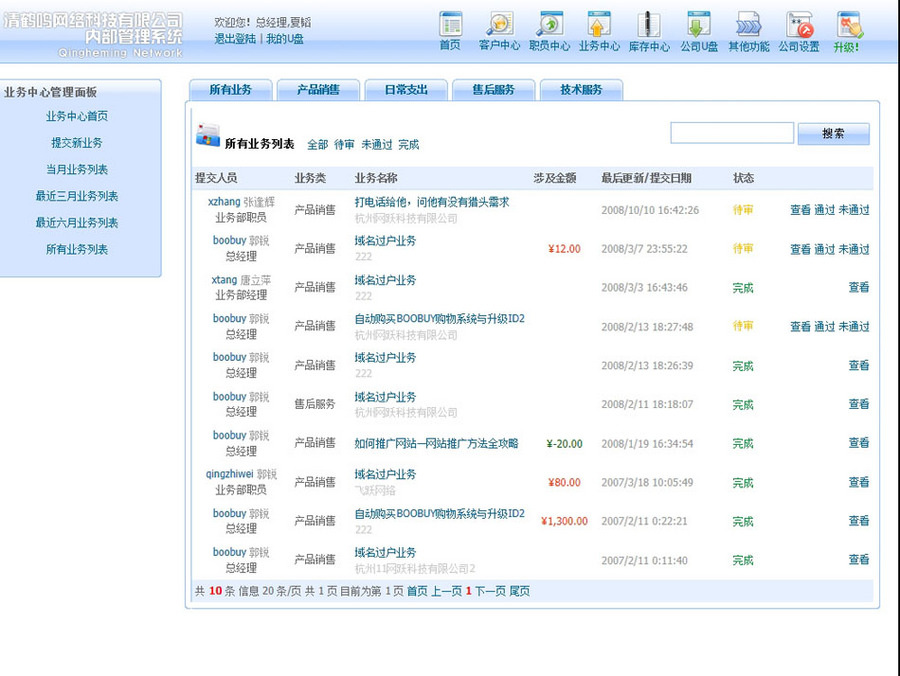Filter list by 未通过
The image size is (900, 676).
coord(377,145)
